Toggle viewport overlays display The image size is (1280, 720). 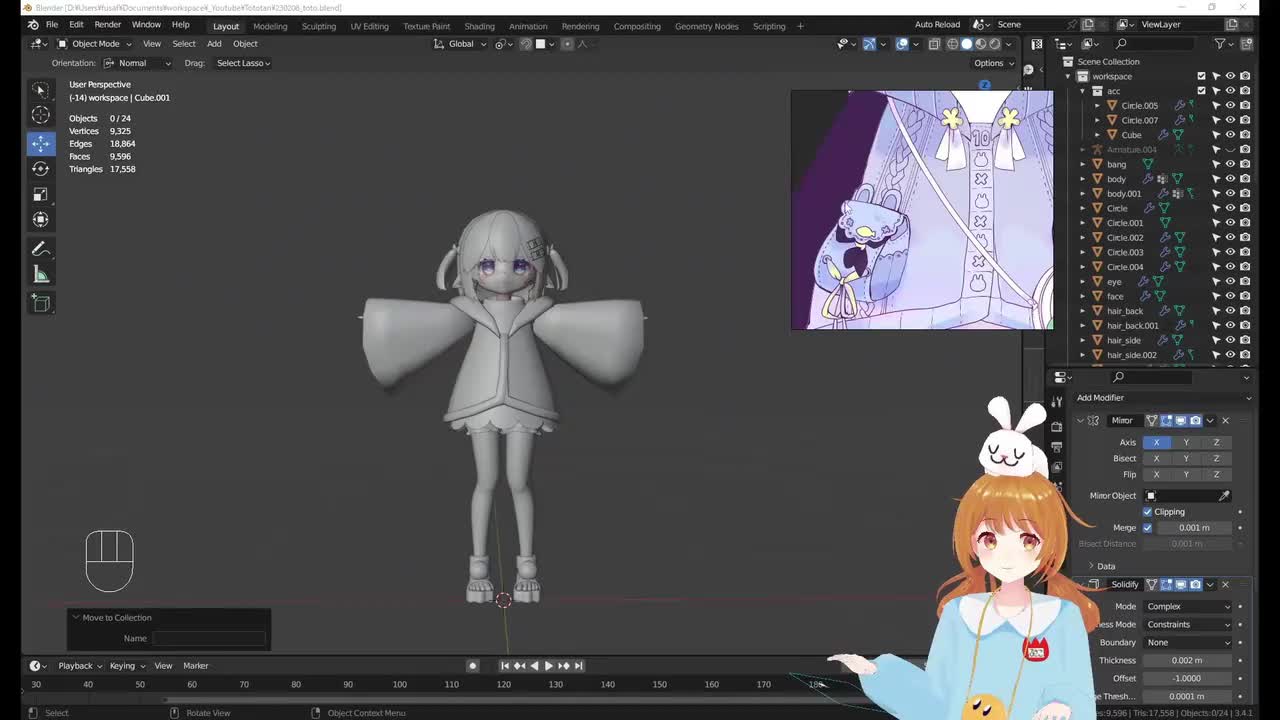[x=902, y=44]
